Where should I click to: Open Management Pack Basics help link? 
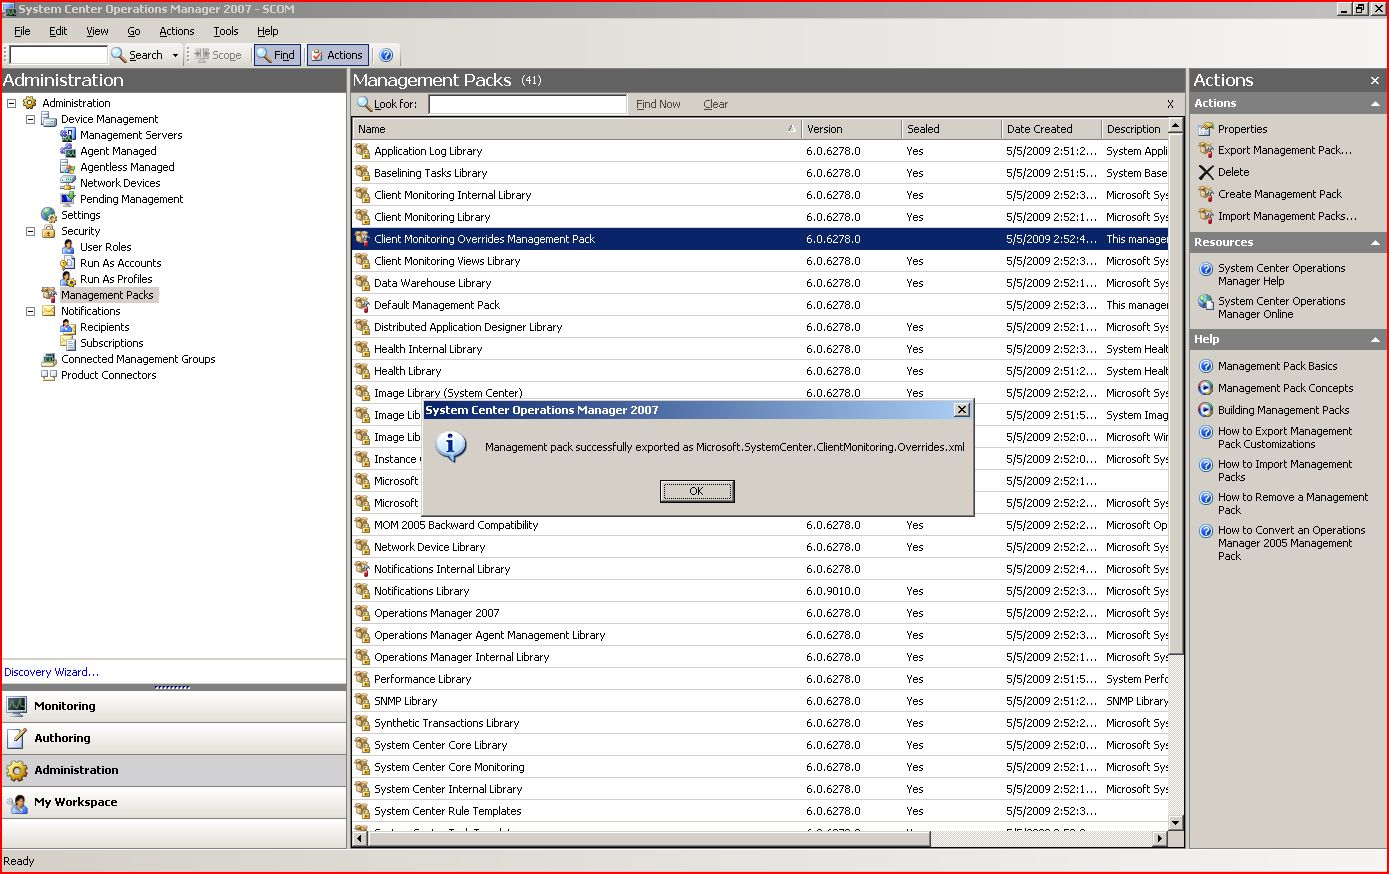[x=1277, y=366]
